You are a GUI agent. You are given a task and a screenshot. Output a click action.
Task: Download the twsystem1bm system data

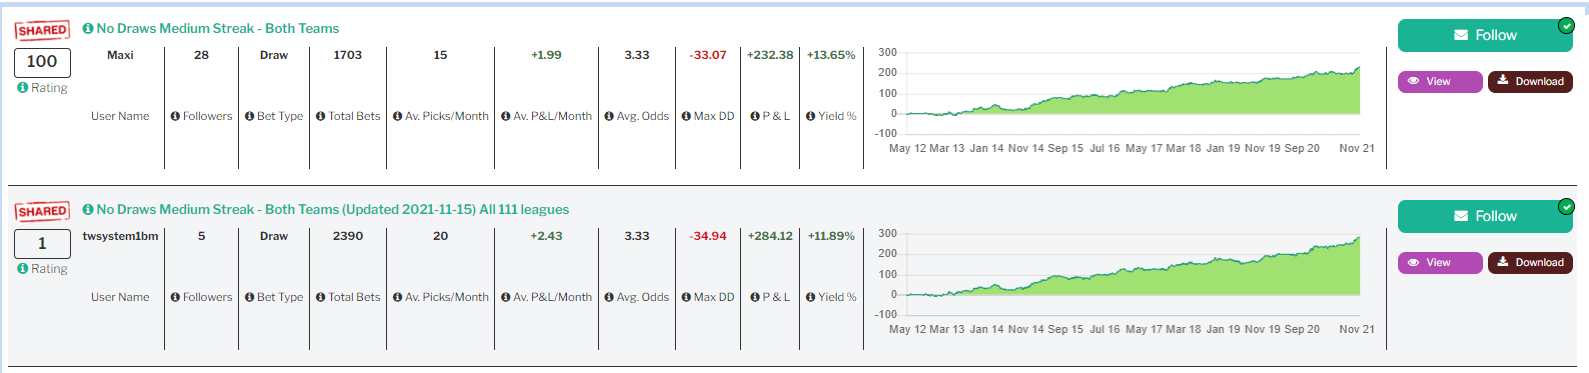tap(1530, 262)
